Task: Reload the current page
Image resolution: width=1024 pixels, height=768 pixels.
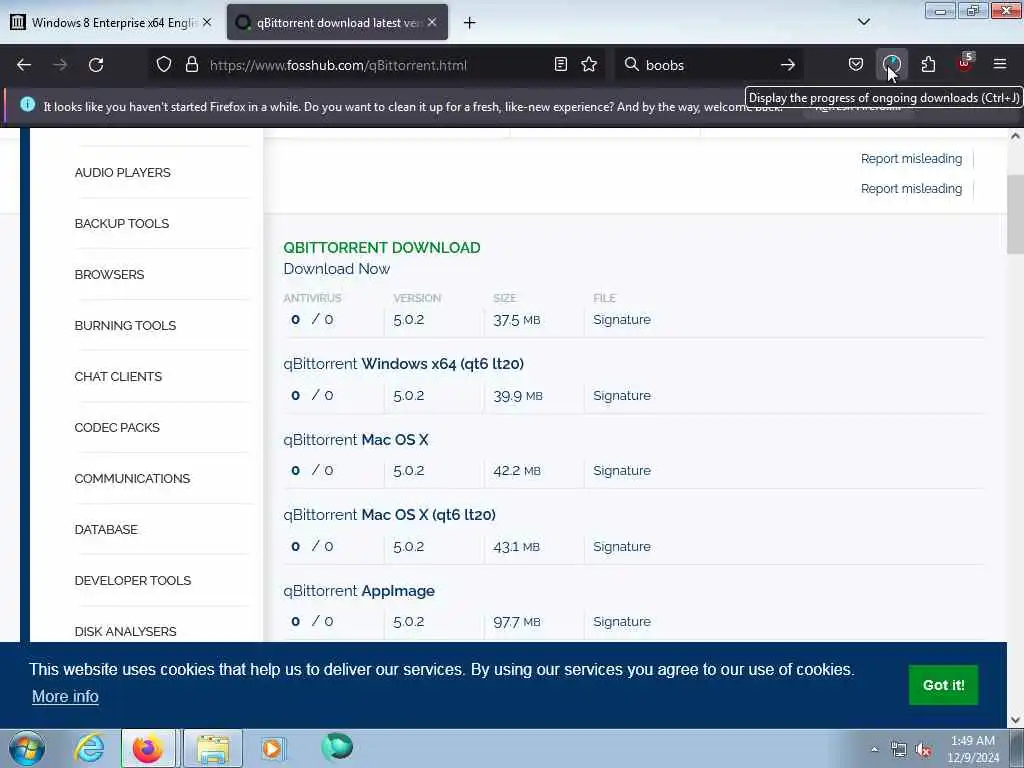Action: coord(96,65)
